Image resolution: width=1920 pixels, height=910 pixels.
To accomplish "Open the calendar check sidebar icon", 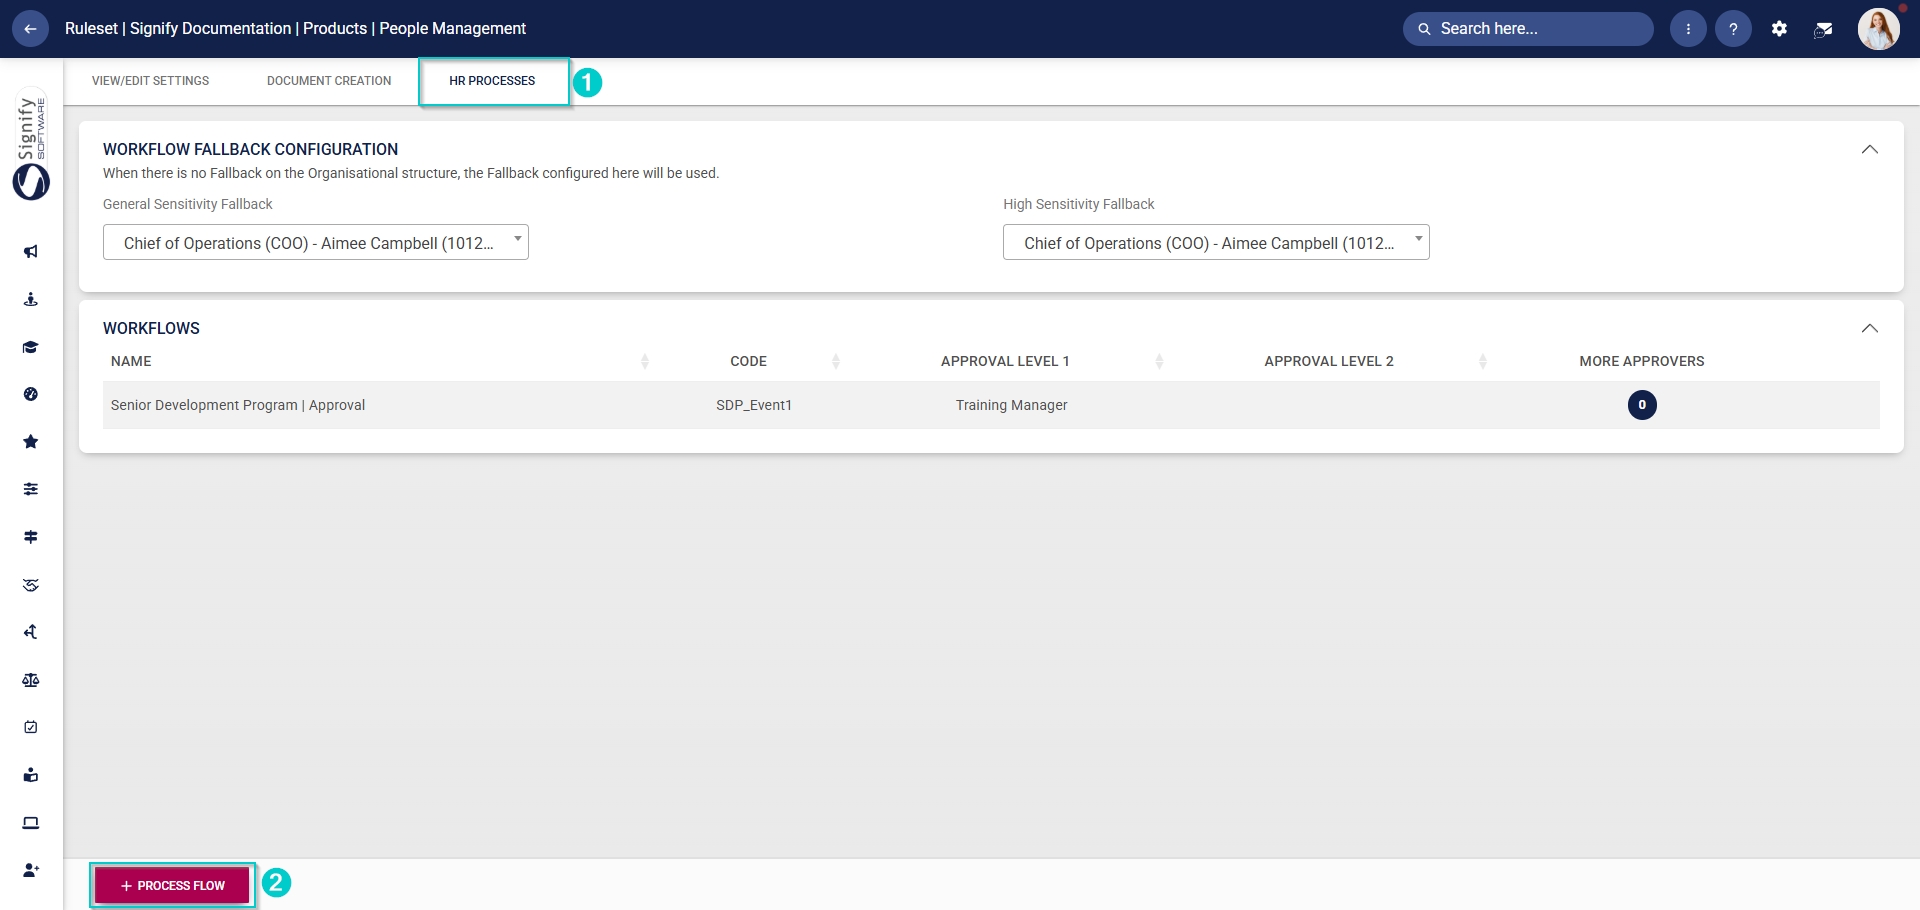I will pyautogui.click(x=31, y=727).
